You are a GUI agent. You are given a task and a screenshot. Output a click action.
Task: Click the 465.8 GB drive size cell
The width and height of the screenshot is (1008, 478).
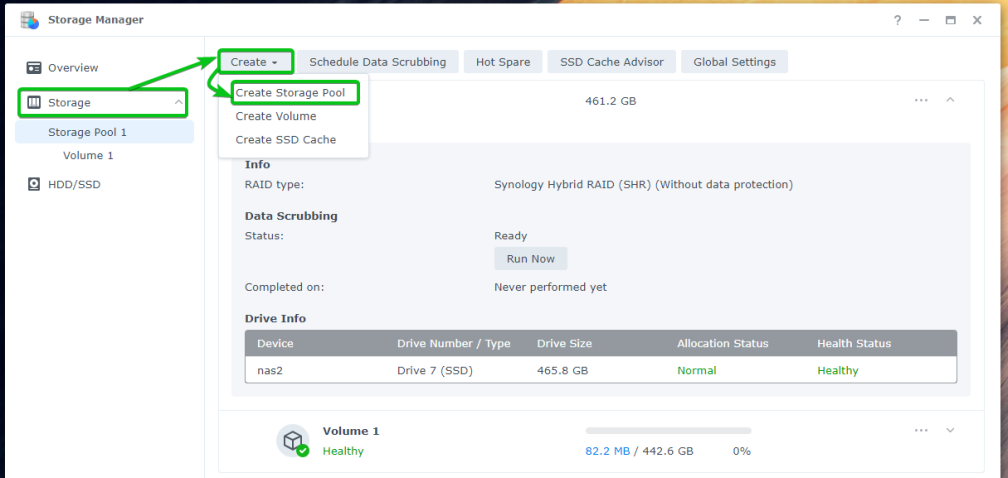pos(562,371)
